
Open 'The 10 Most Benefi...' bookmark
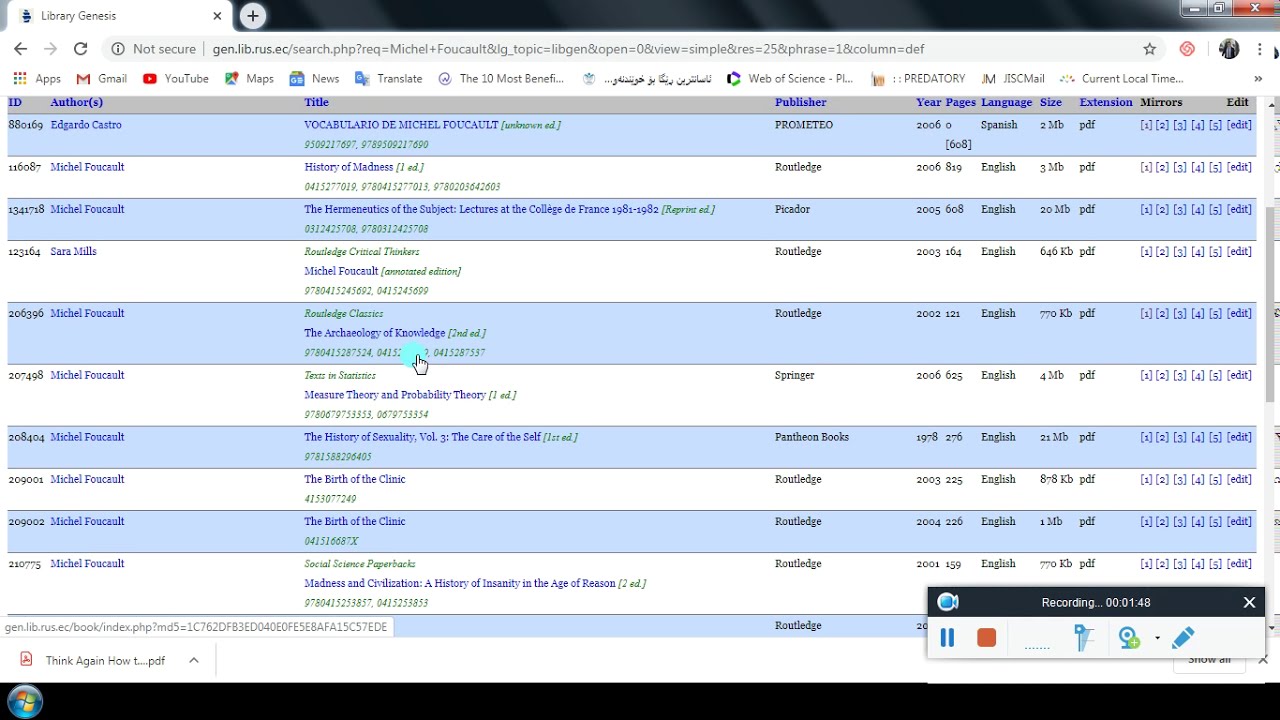tap(501, 78)
